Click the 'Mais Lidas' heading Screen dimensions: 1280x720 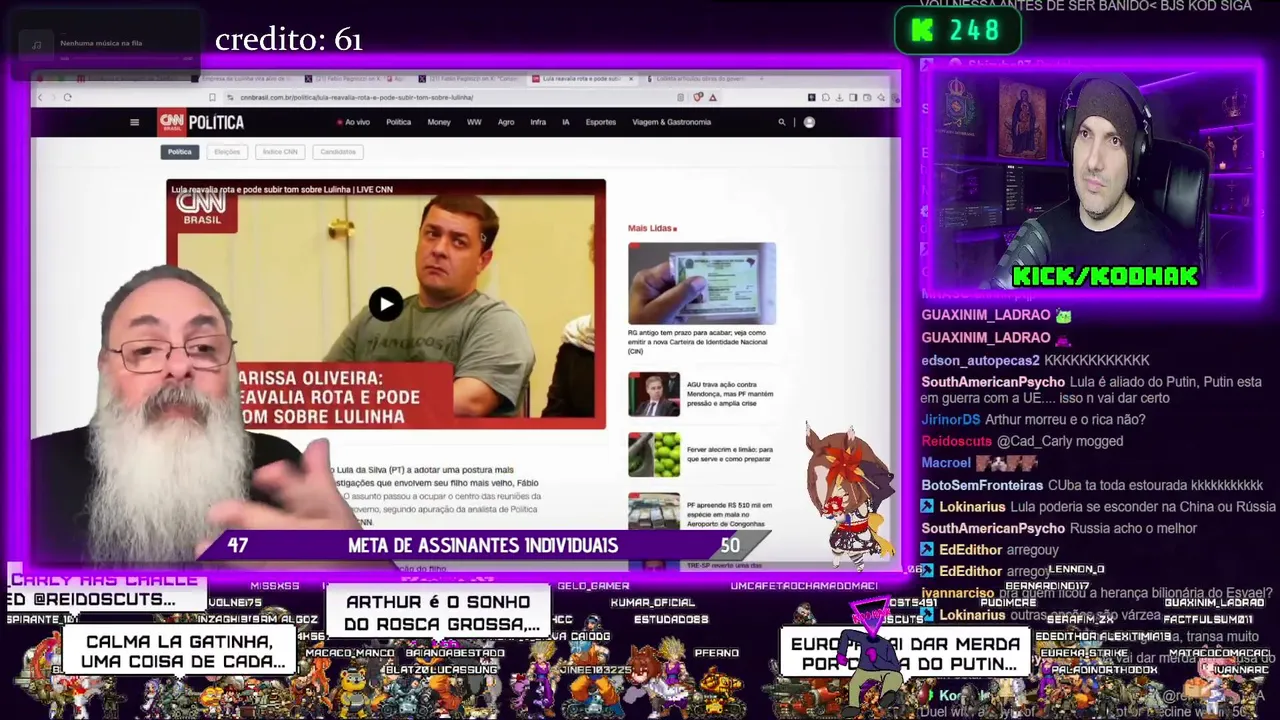click(652, 228)
